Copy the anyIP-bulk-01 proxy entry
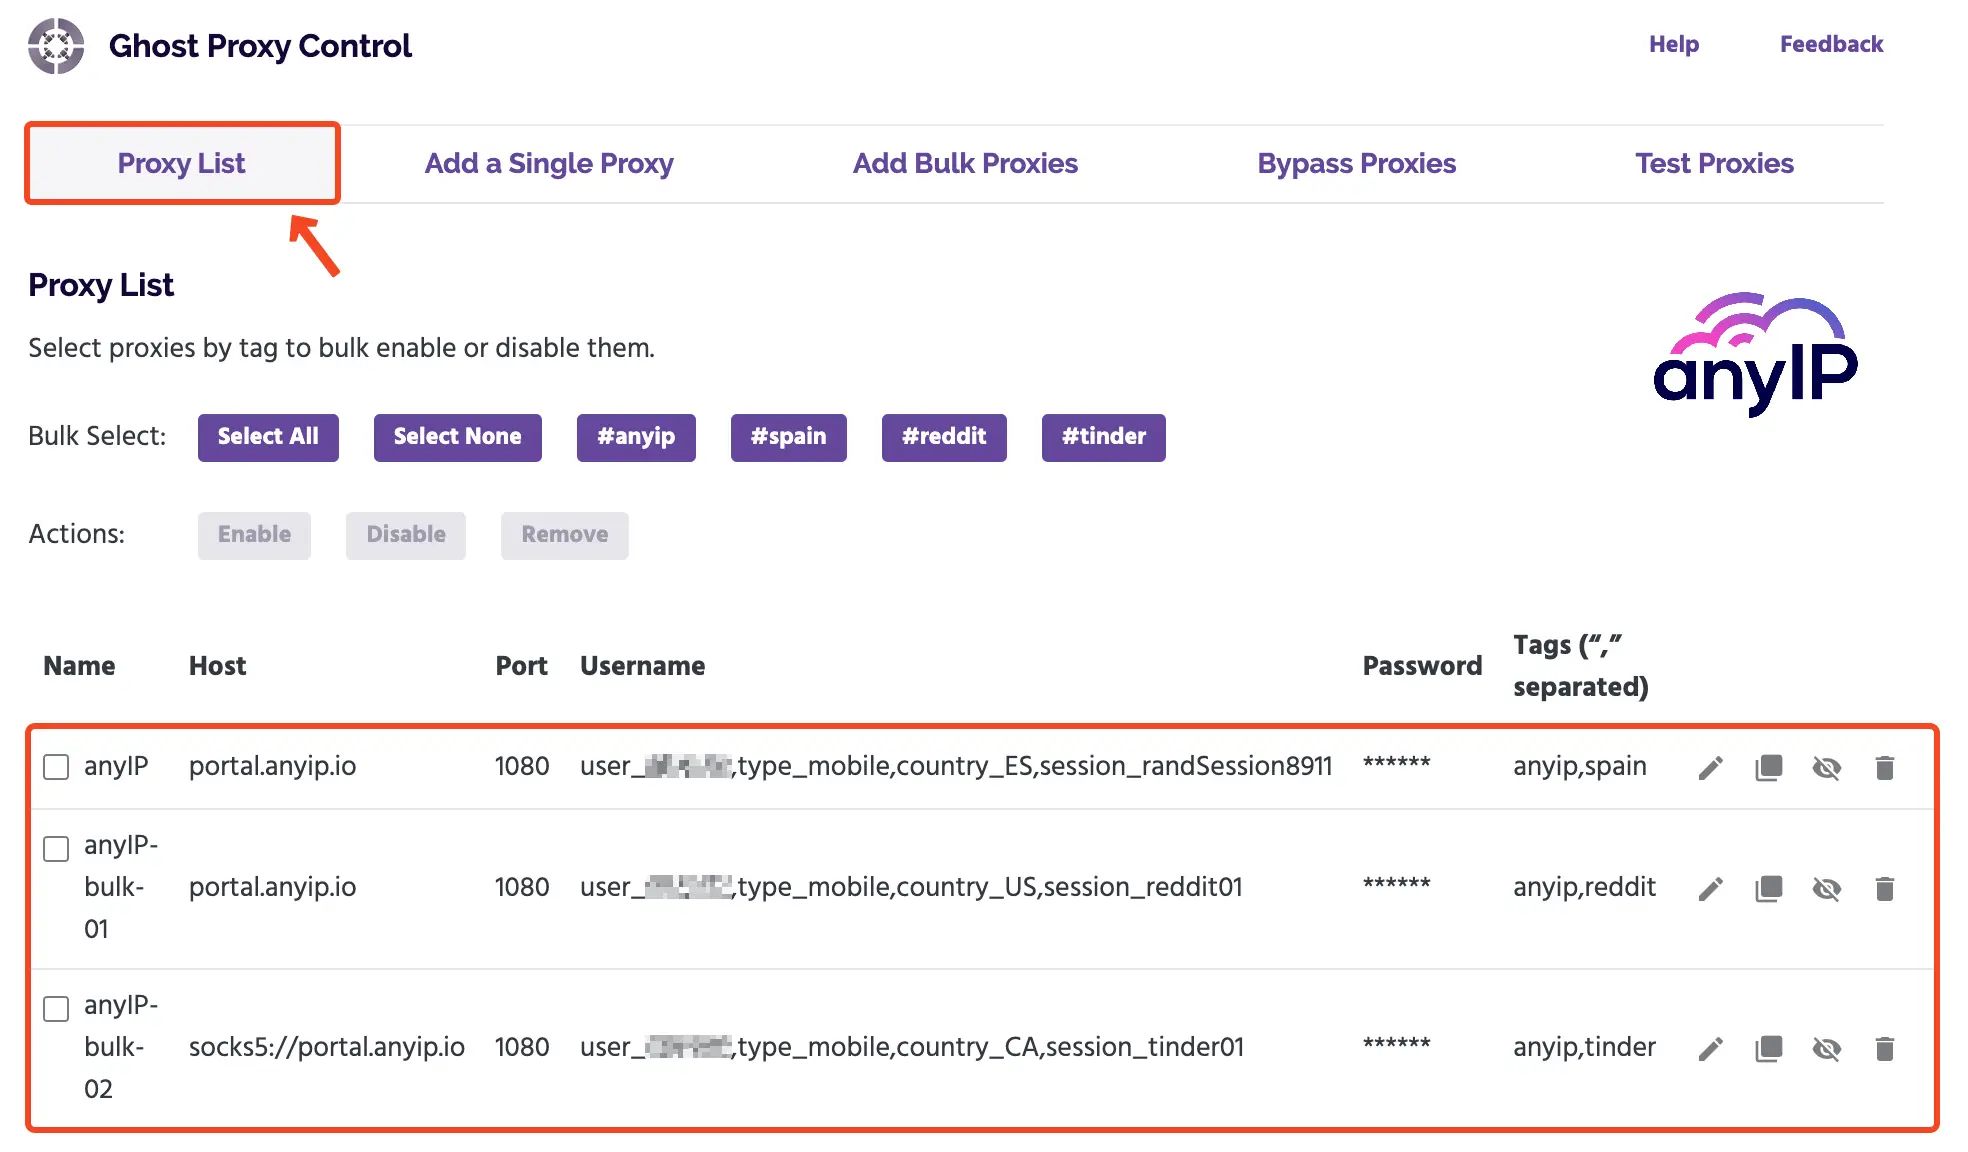 pyautogui.click(x=1768, y=887)
